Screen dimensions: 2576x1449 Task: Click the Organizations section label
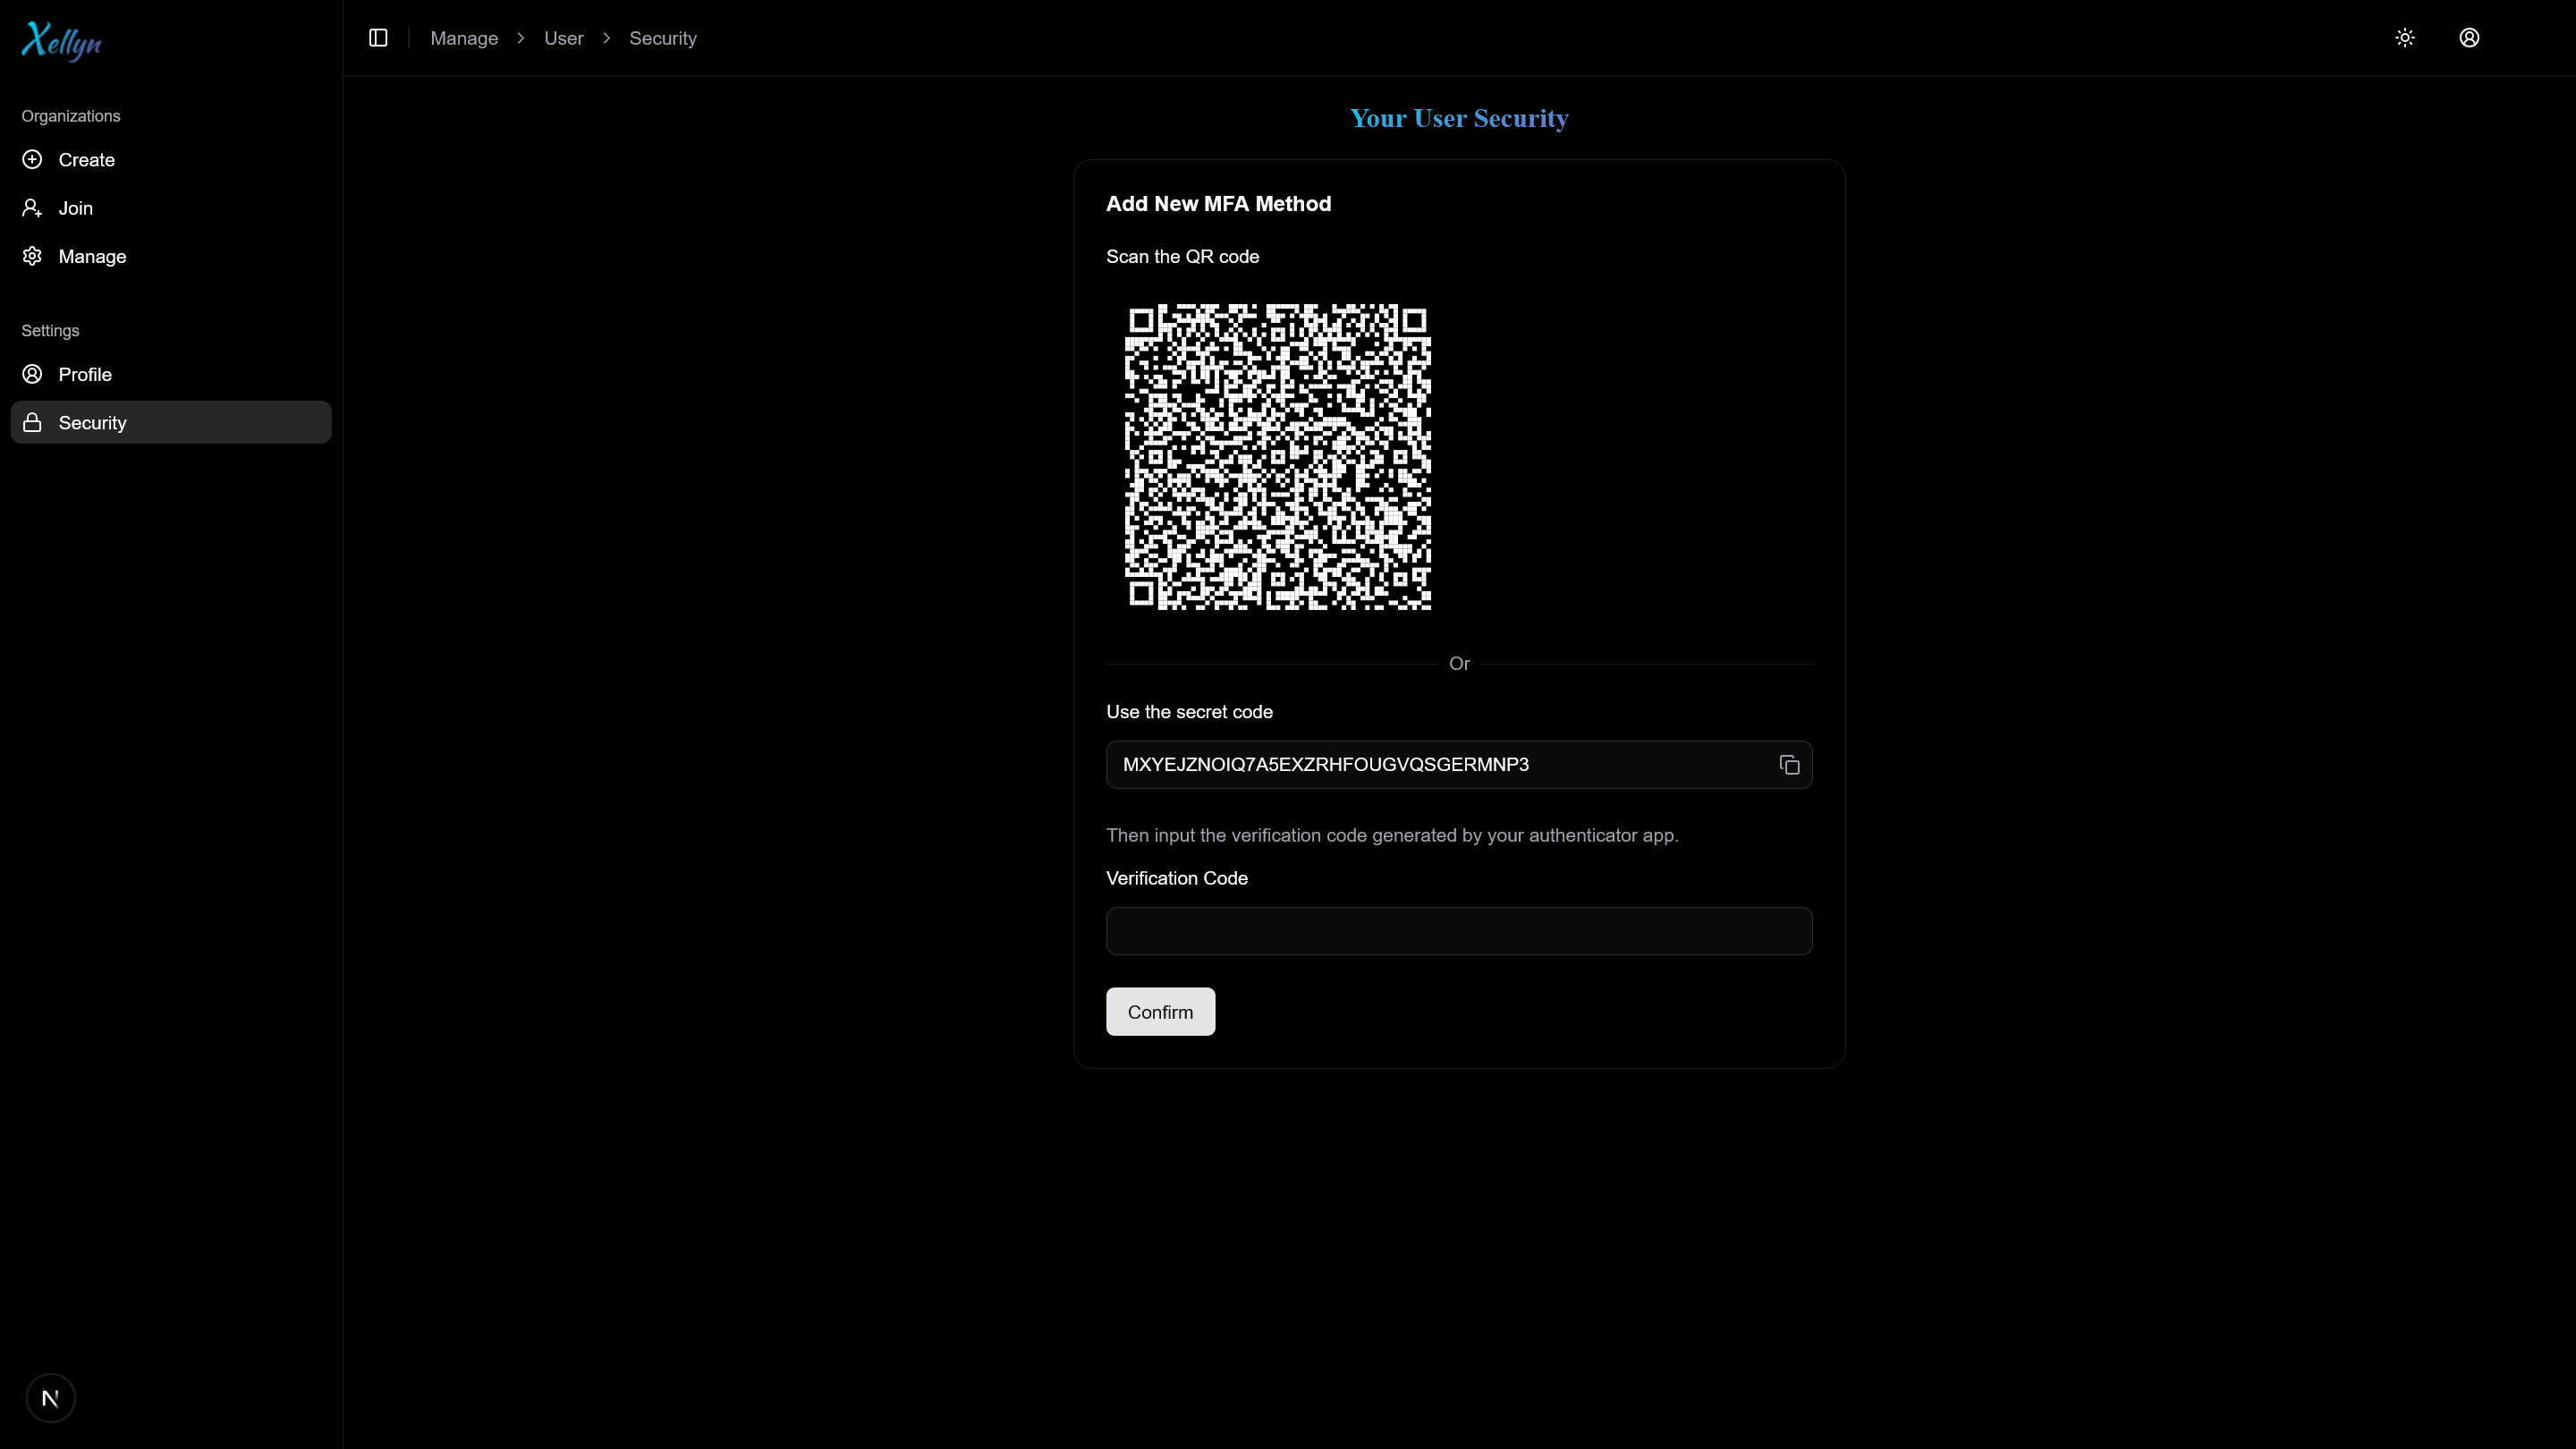pos(71,116)
